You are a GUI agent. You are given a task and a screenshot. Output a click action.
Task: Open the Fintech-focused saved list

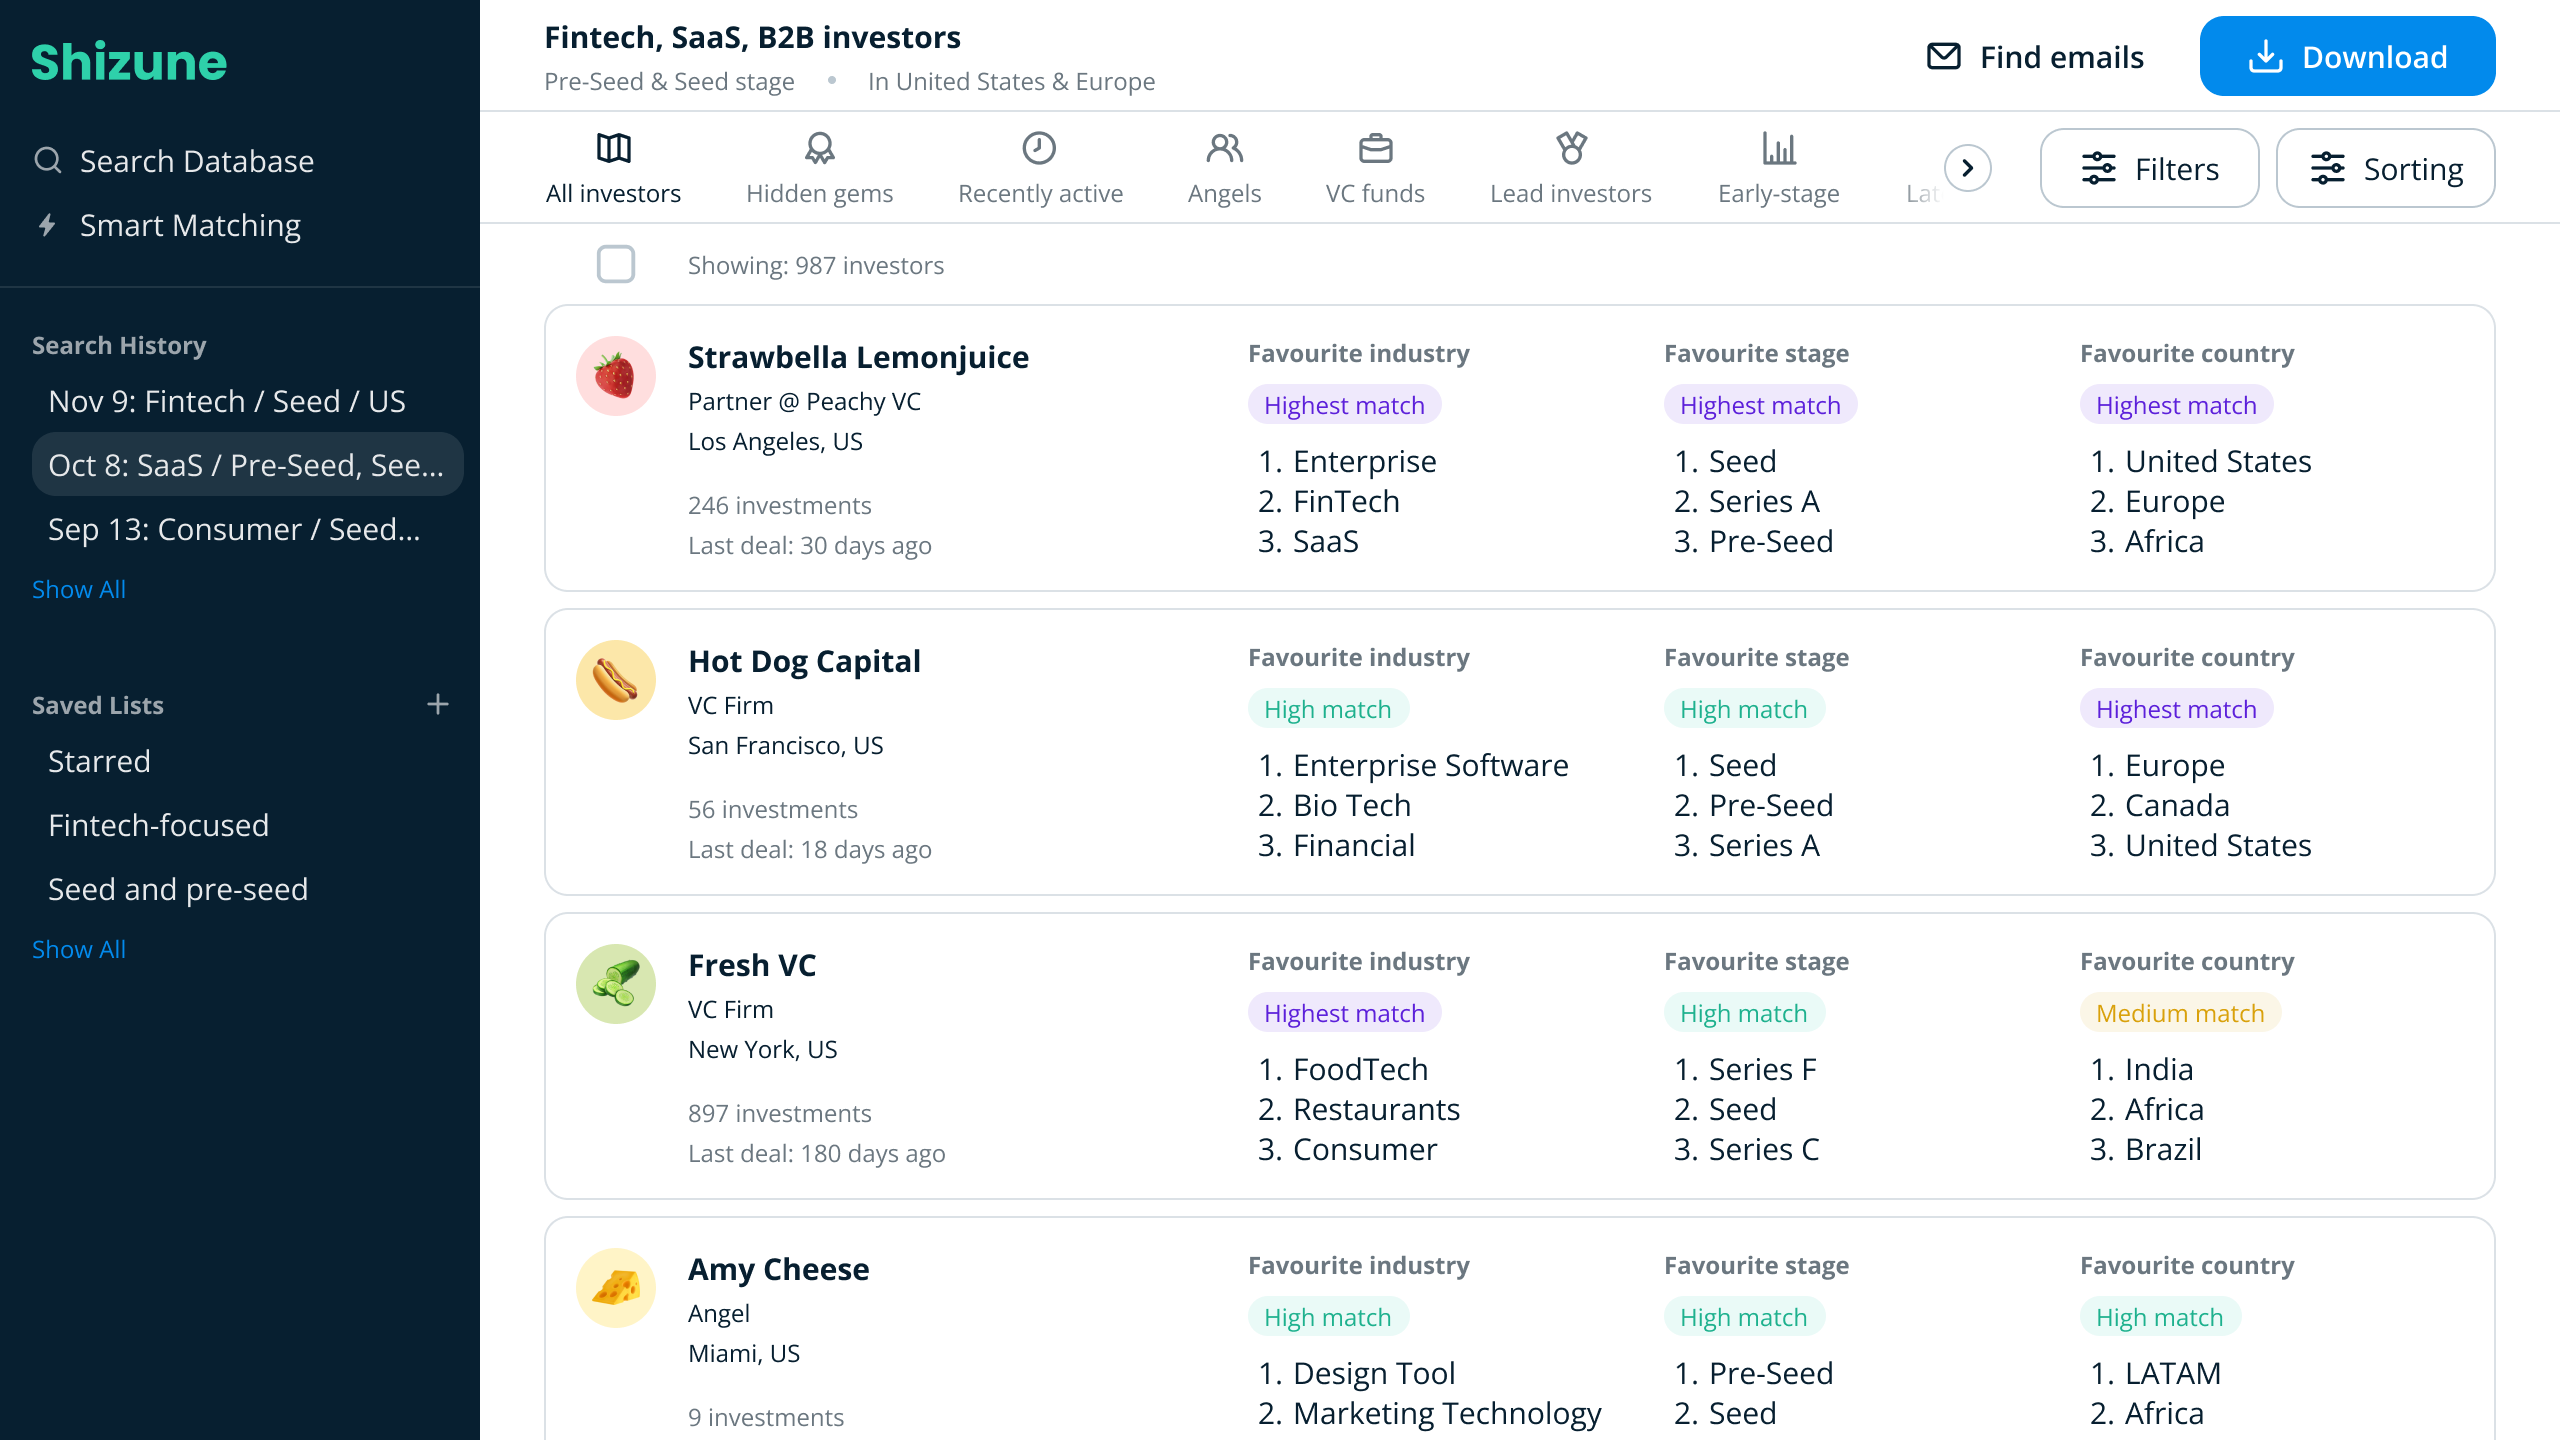pos(159,825)
